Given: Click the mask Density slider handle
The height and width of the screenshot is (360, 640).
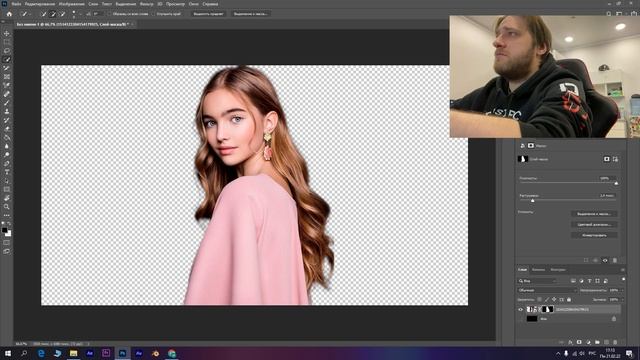Looking at the screenshot, I should (x=616, y=183).
